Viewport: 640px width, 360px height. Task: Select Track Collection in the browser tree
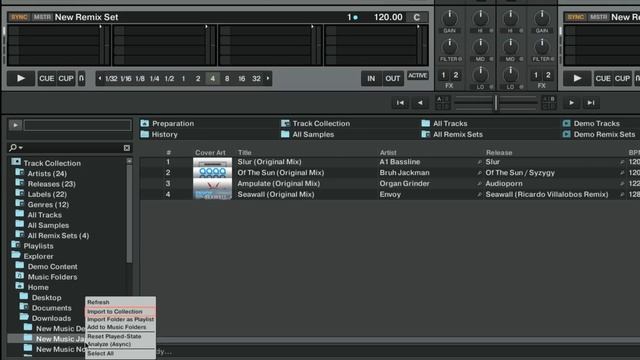pyautogui.click(x=52, y=163)
